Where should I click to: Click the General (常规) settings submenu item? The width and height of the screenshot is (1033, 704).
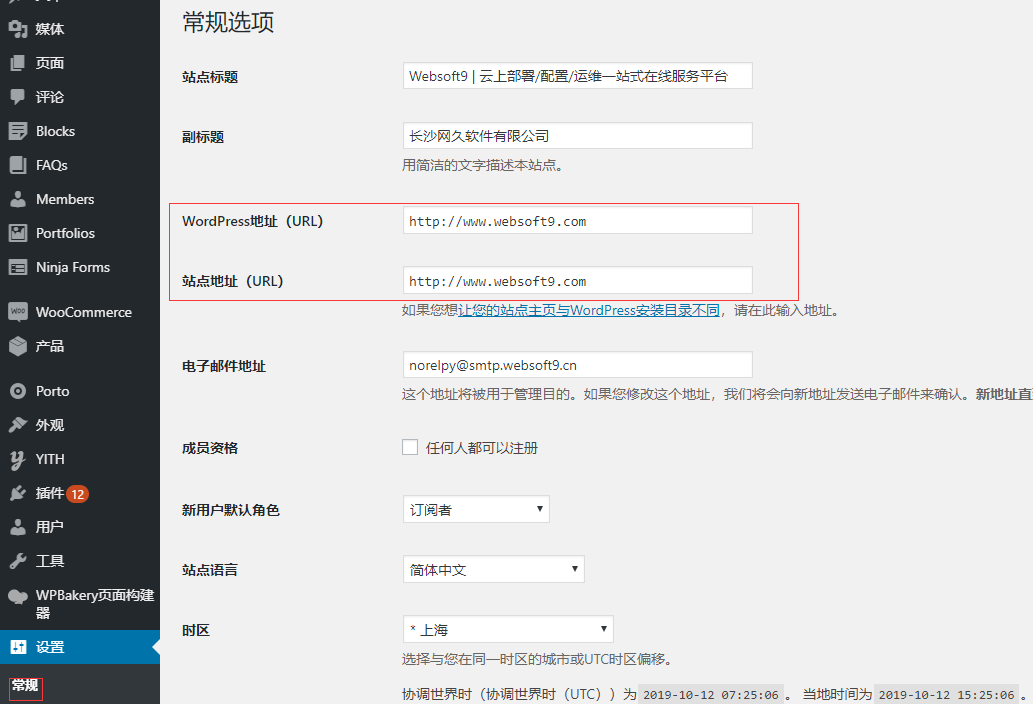pos(25,686)
